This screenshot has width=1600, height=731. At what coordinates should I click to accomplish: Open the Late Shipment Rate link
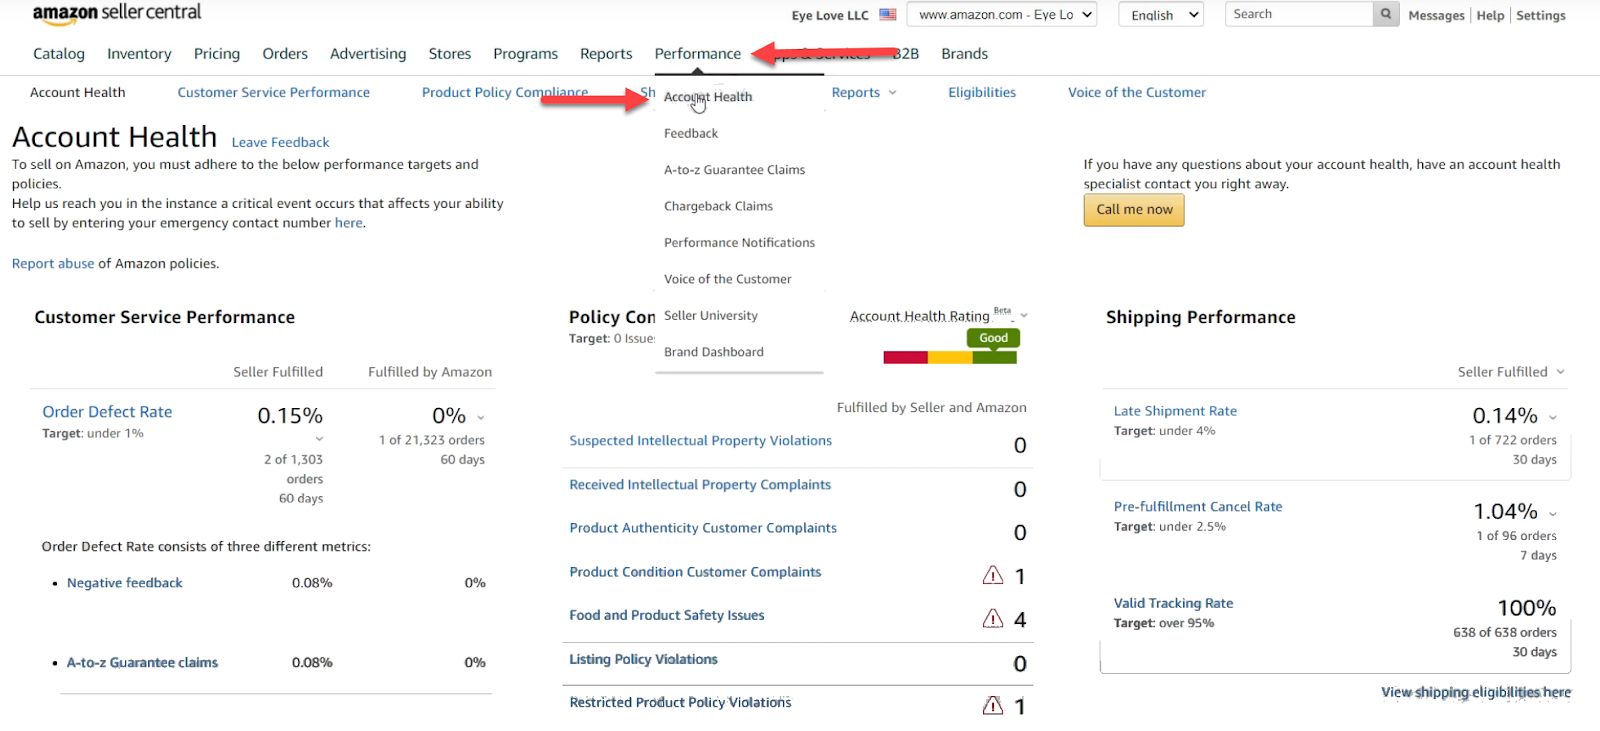(x=1175, y=411)
